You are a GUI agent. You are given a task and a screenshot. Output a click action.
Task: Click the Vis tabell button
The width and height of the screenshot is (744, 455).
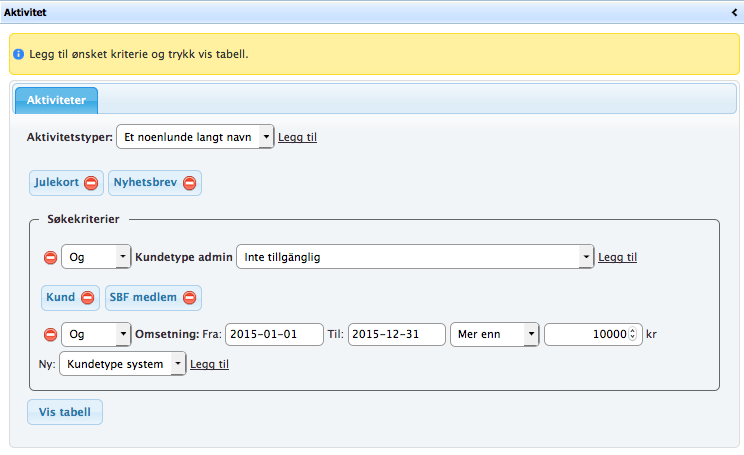pos(65,412)
